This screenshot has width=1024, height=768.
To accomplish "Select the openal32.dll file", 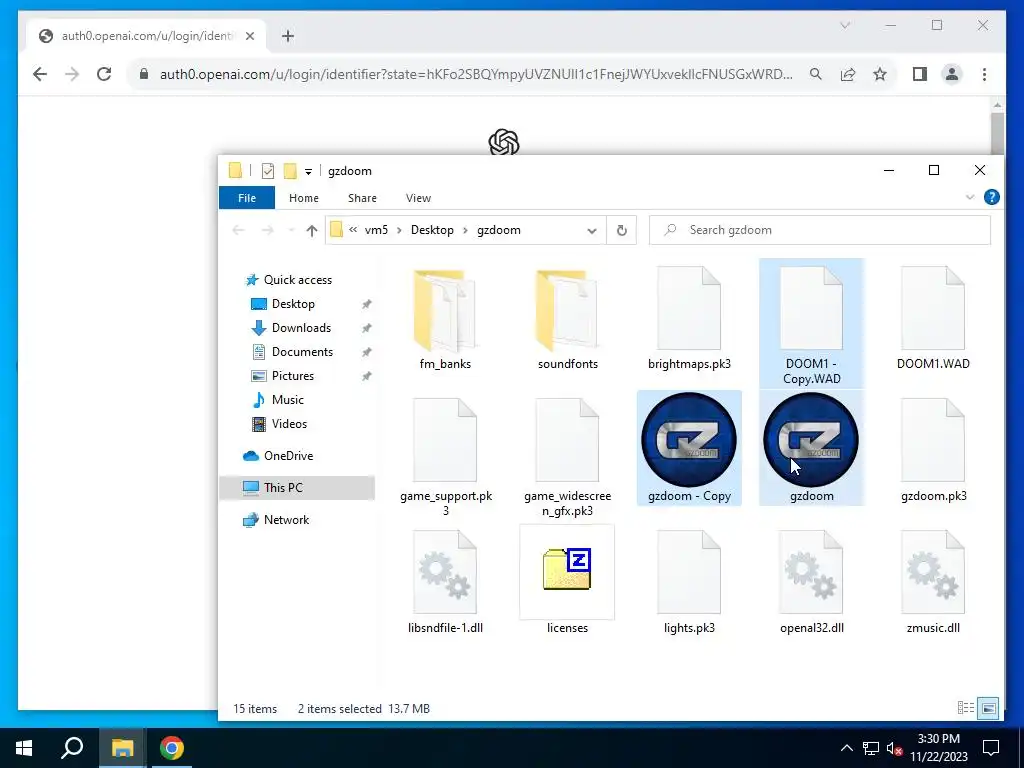I will [x=811, y=581].
